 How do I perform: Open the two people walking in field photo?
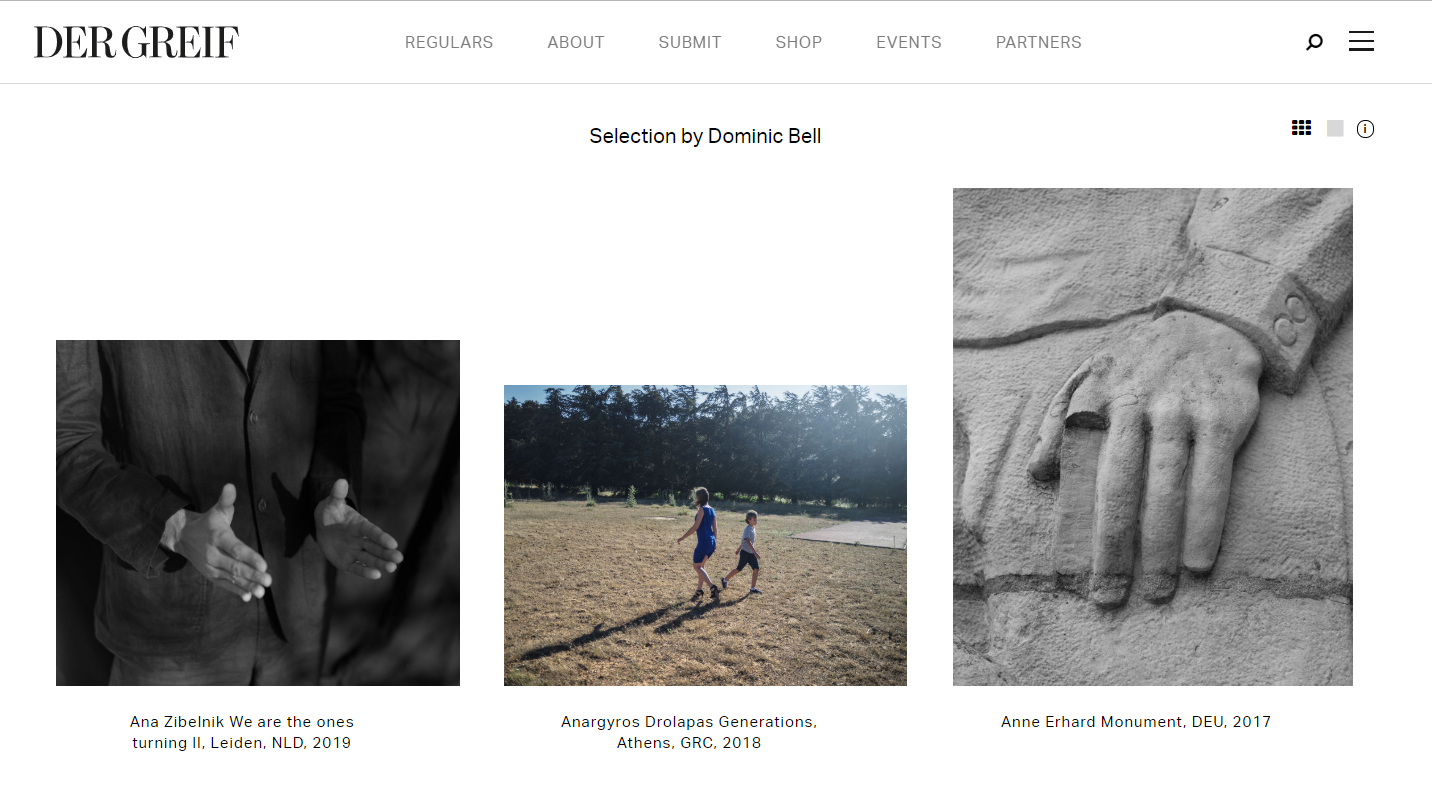[x=705, y=535]
